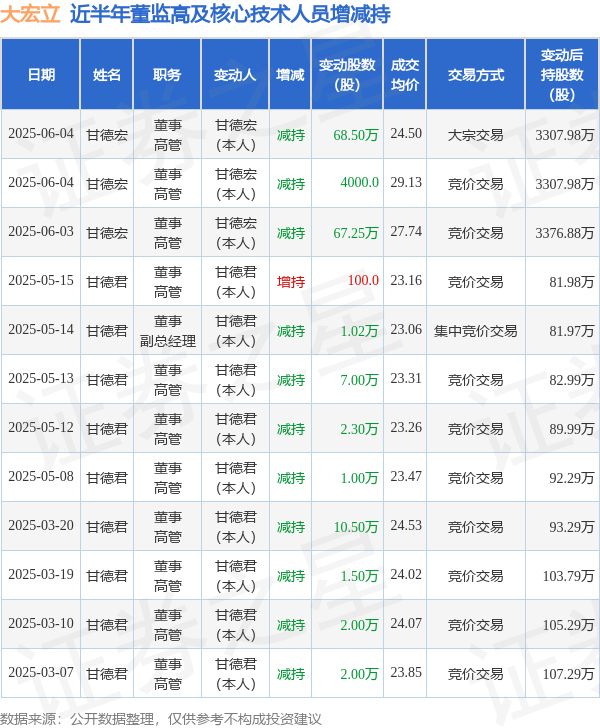Click the 10.50万 share change value
Image resolution: width=600 pixels, height=728 pixels.
coord(356,527)
